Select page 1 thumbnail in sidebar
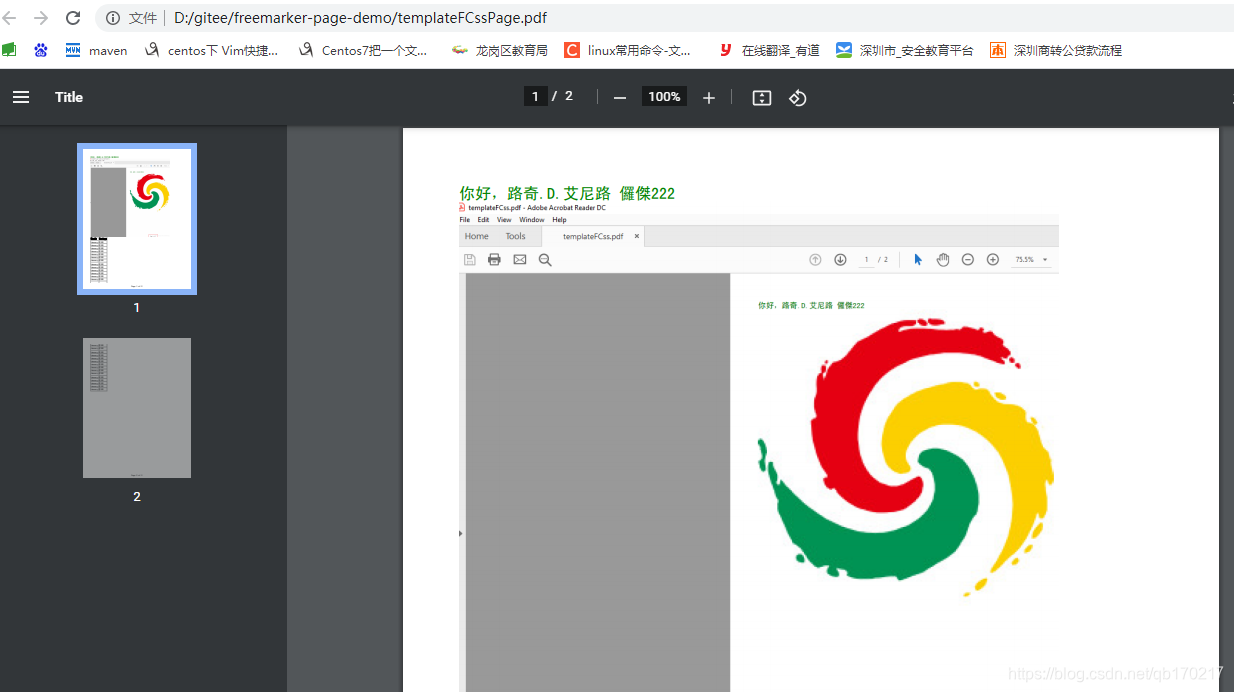This screenshot has height=692, width=1234. pos(137,219)
